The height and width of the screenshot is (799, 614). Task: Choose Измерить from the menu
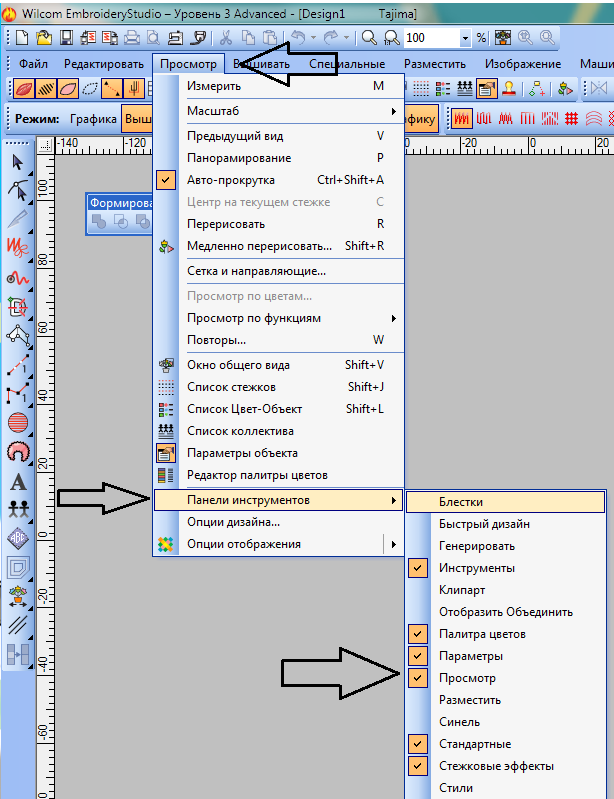pyautogui.click(x=278, y=86)
